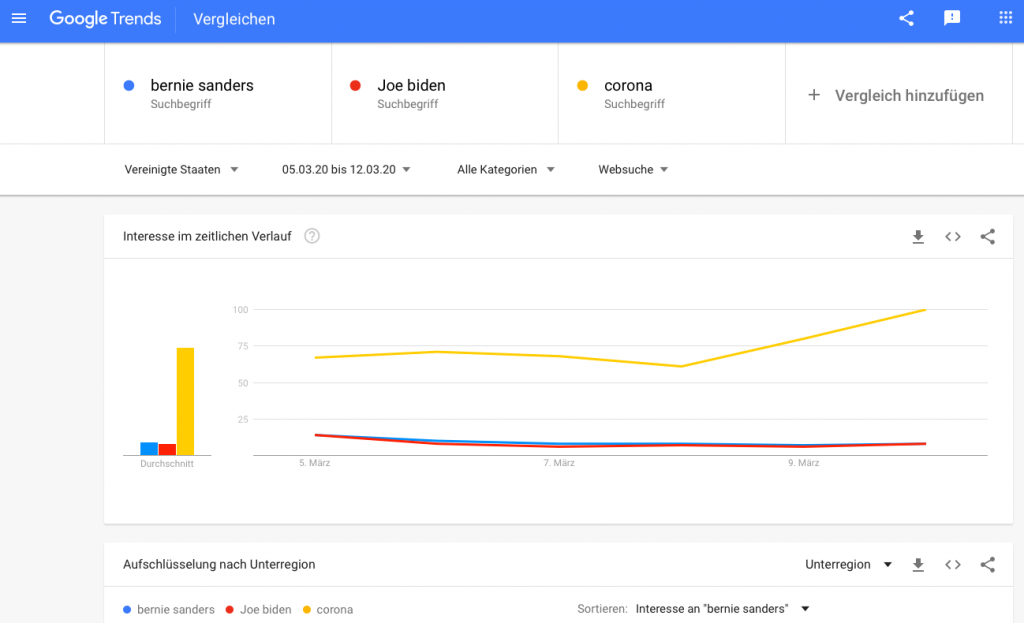Open the Alle Kategorien dropdown

coord(505,170)
